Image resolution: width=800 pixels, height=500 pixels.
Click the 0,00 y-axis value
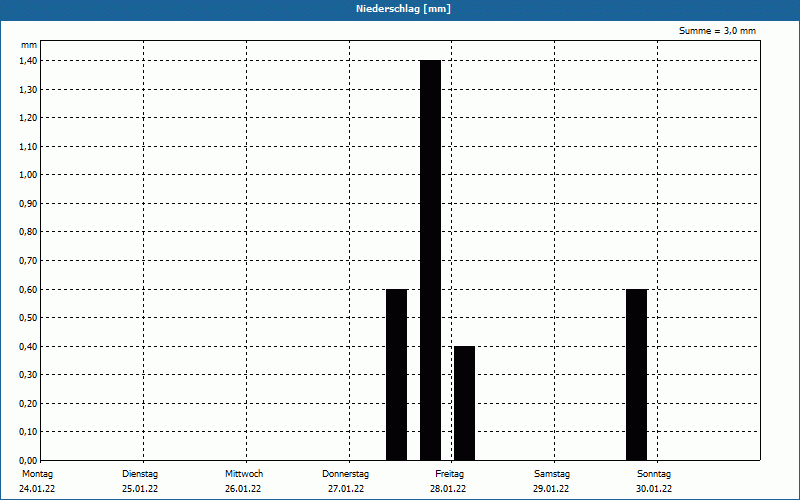28,461
